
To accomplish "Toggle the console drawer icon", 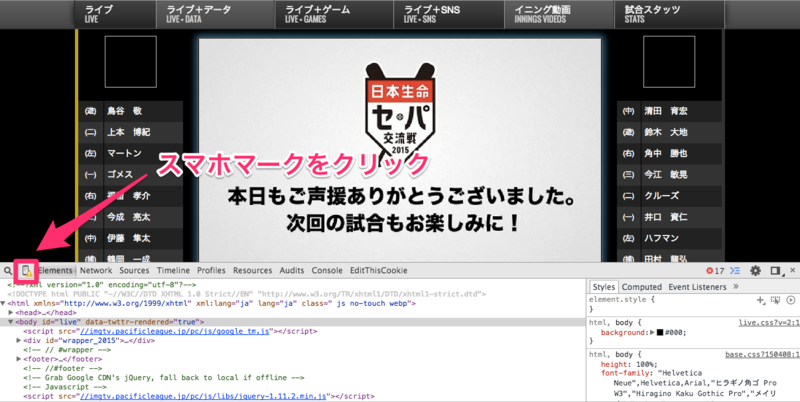I will tap(735, 271).
